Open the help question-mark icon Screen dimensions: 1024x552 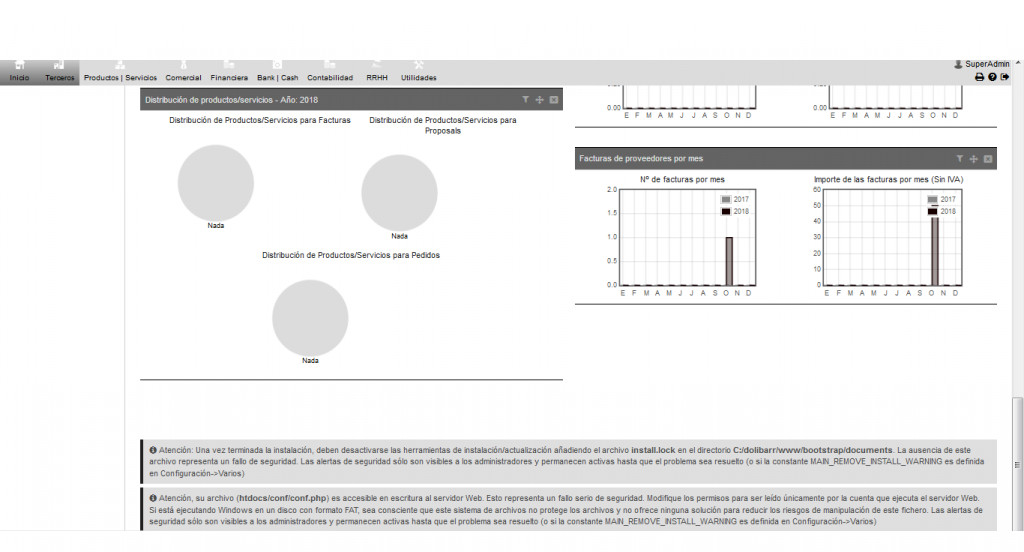click(992, 77)
